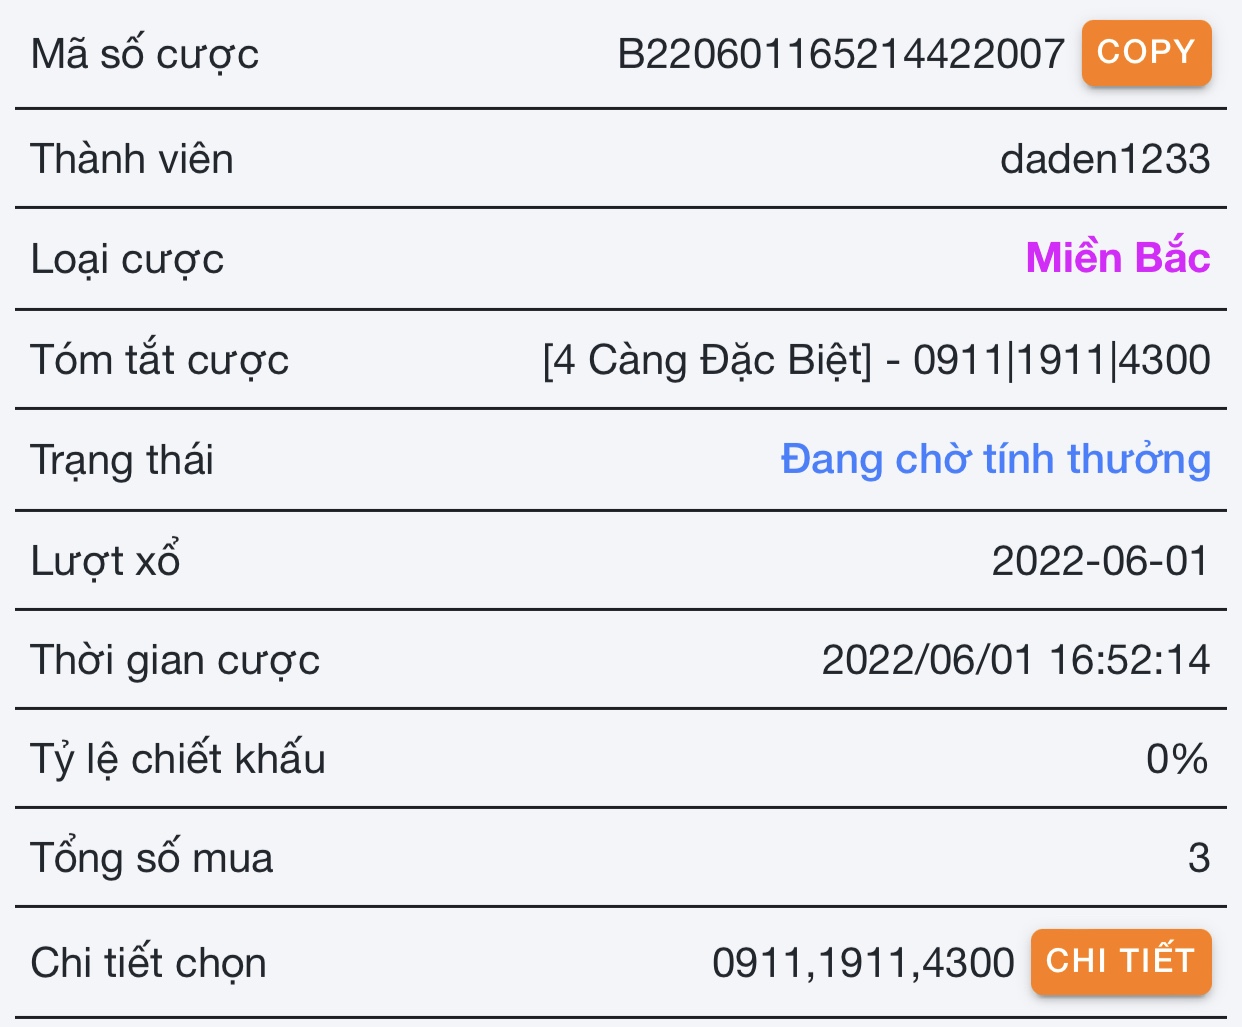Click the 0% discount rate value
The height and width of the screenshot is (1027, 1242).
pos(1177,759)
